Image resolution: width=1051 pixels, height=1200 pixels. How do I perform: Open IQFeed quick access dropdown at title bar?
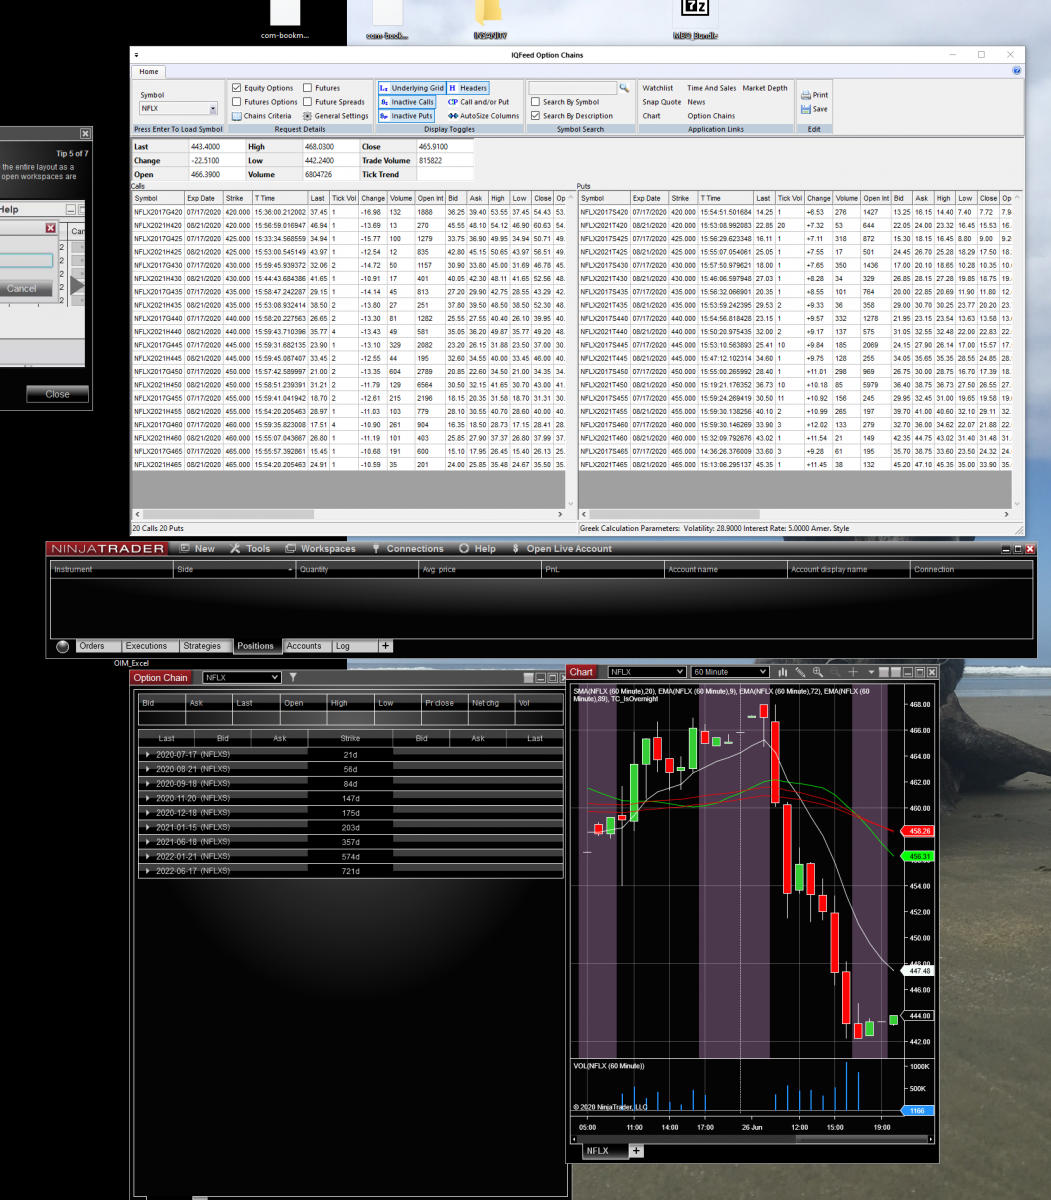click(137, 55)
